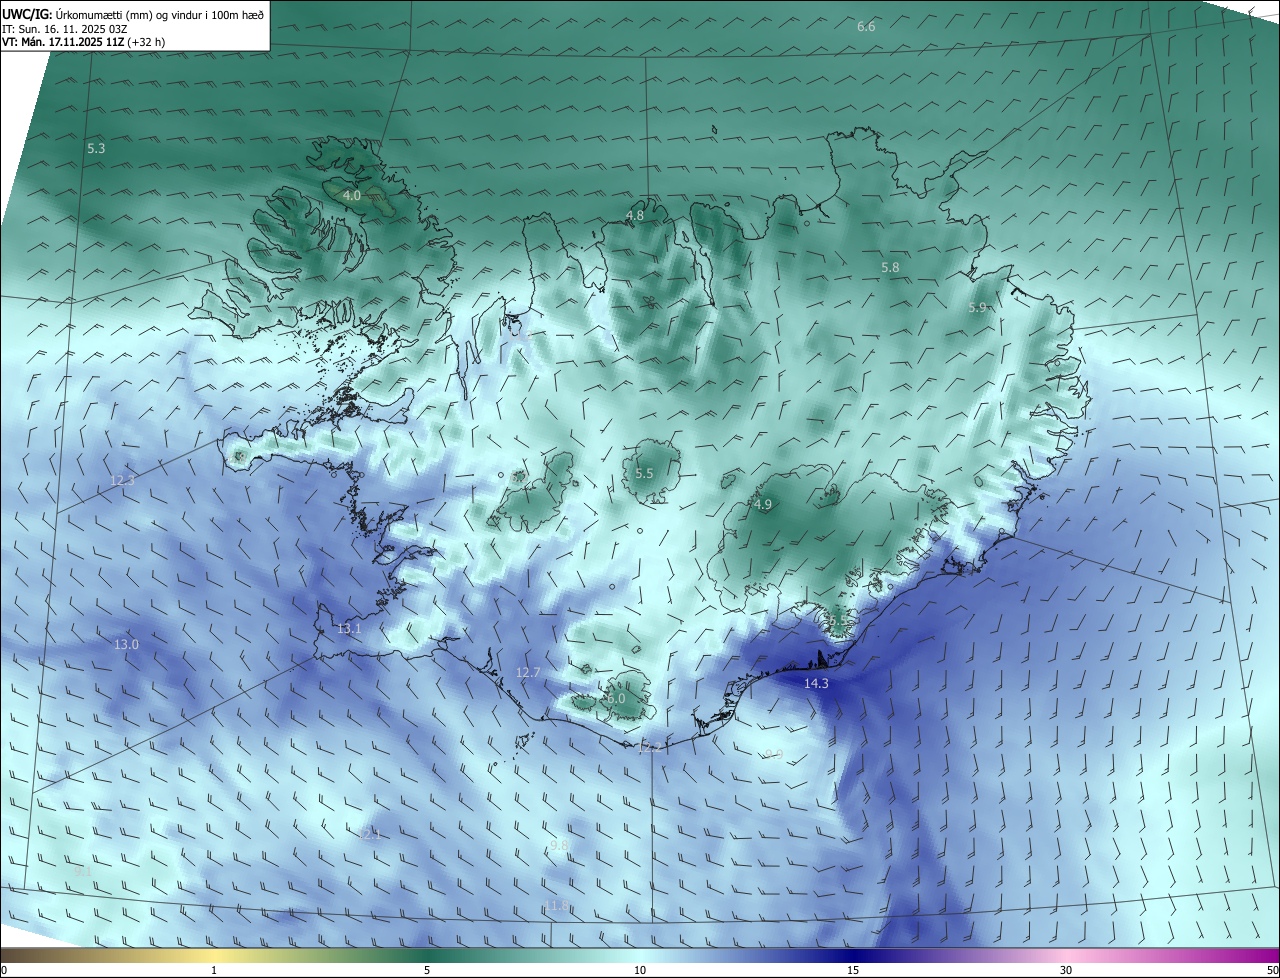Image resolution: width=1280 pixels, height=978 pixels.
Task: Click the map value label '13.1'
Action: point(349,629)
